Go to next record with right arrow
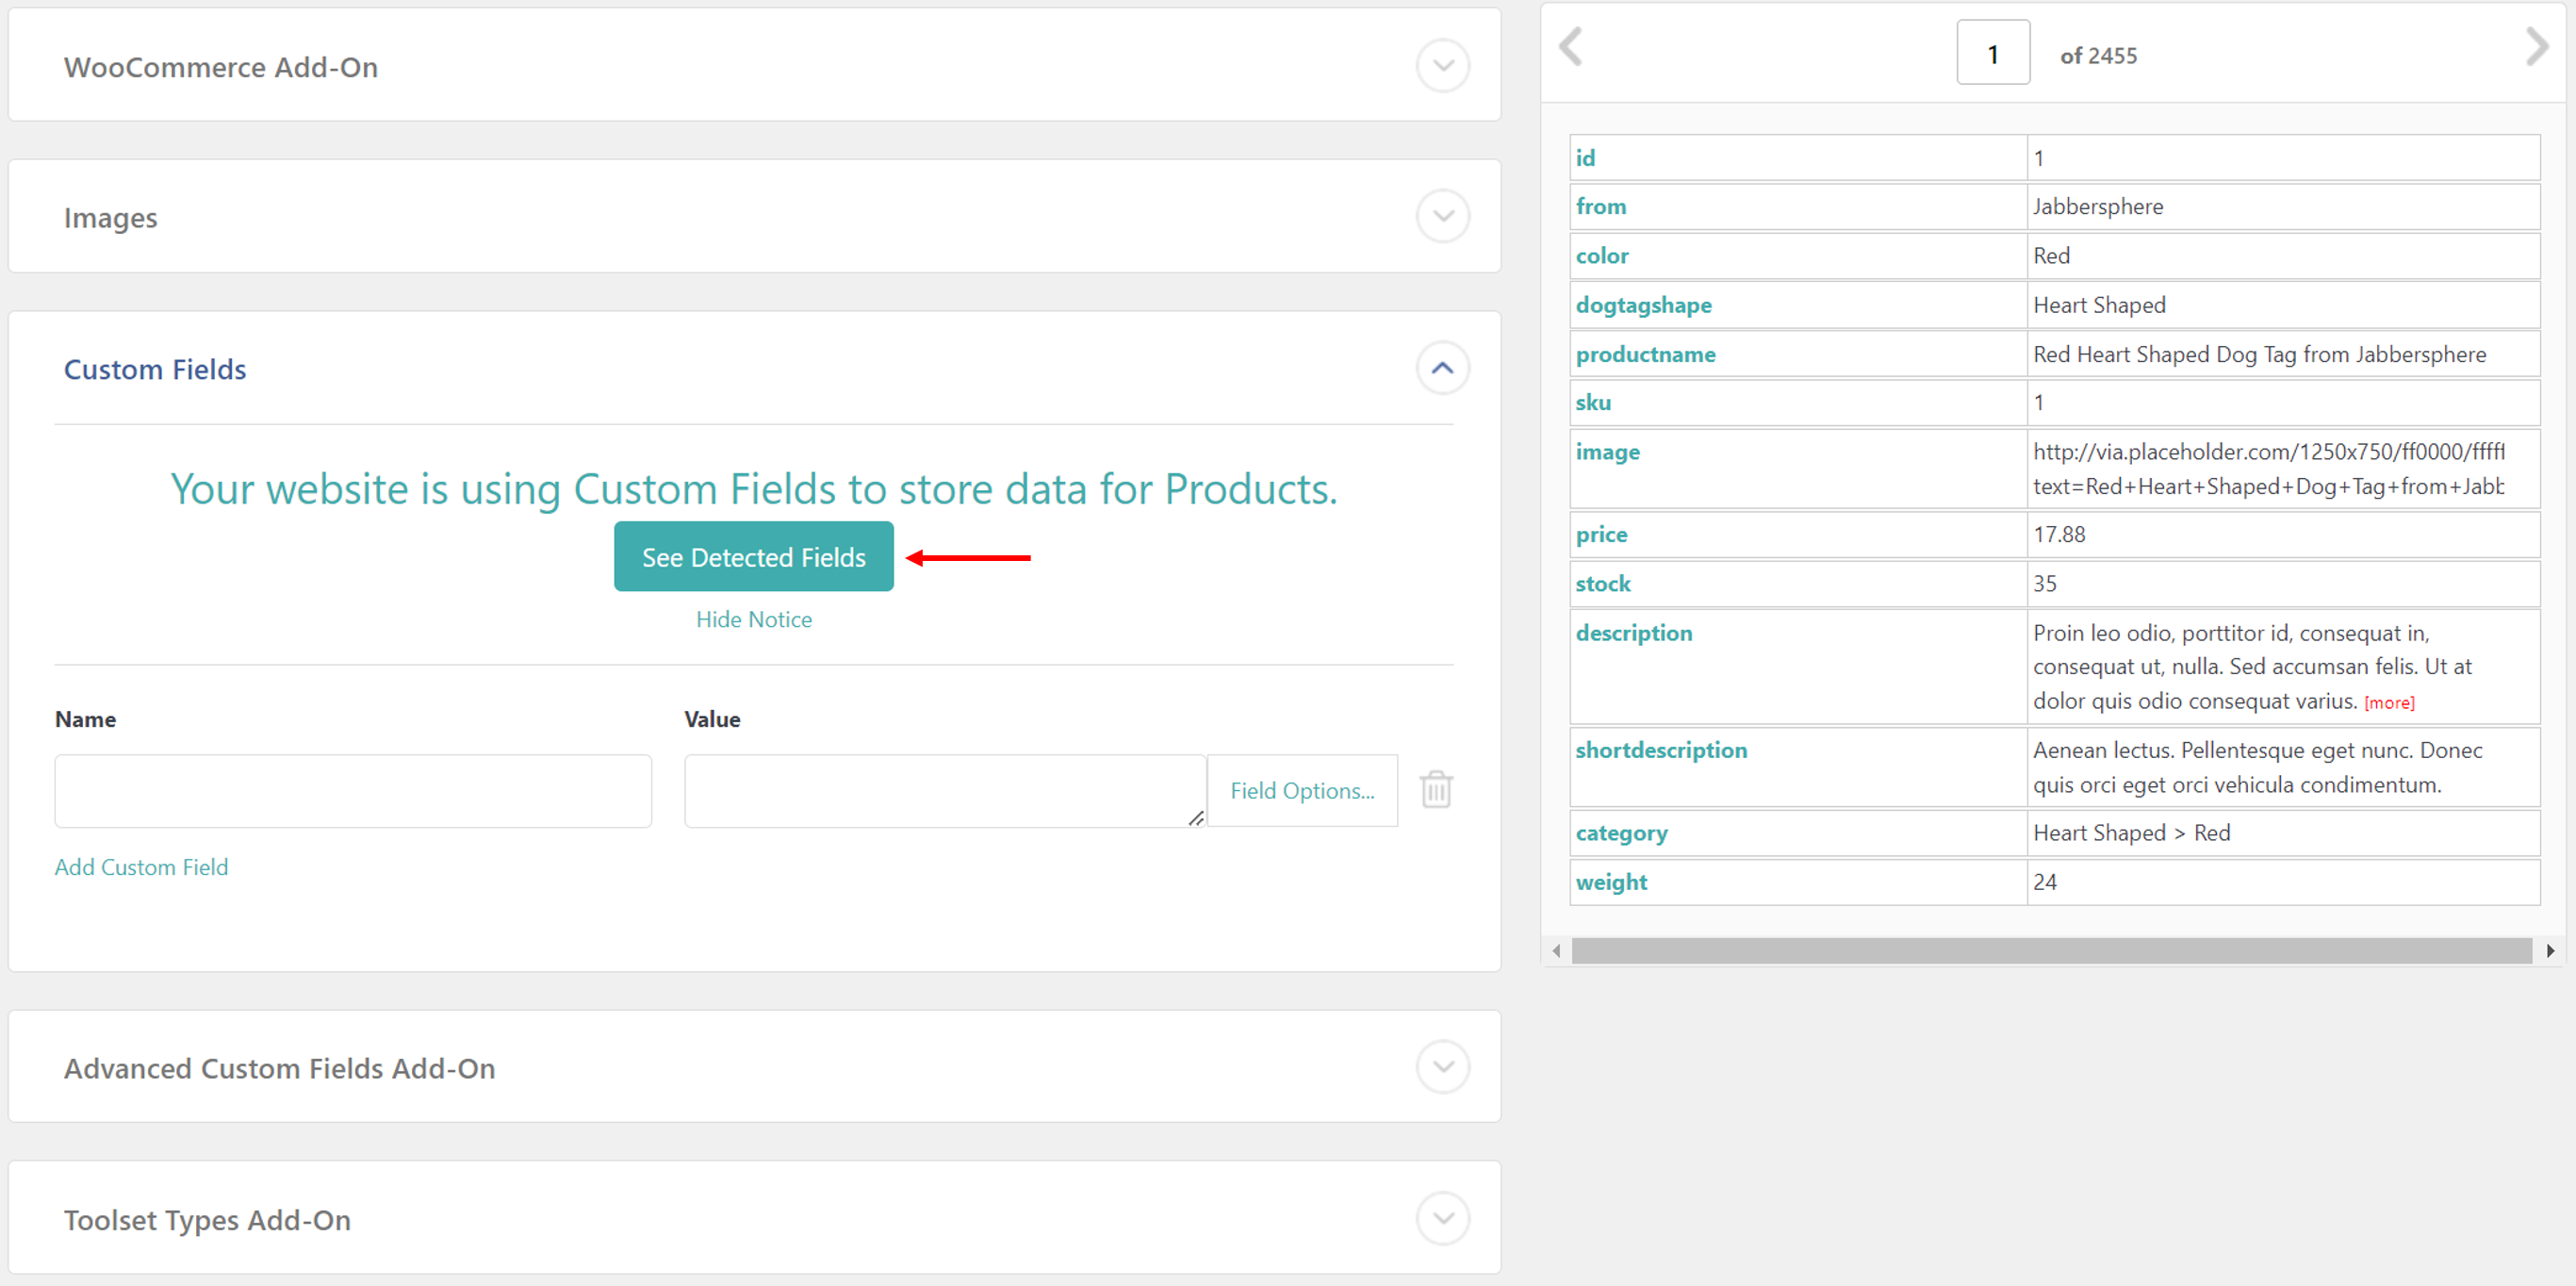Image resolution: width=2576 pixels, height=1286 pixels. [2536, 47]
